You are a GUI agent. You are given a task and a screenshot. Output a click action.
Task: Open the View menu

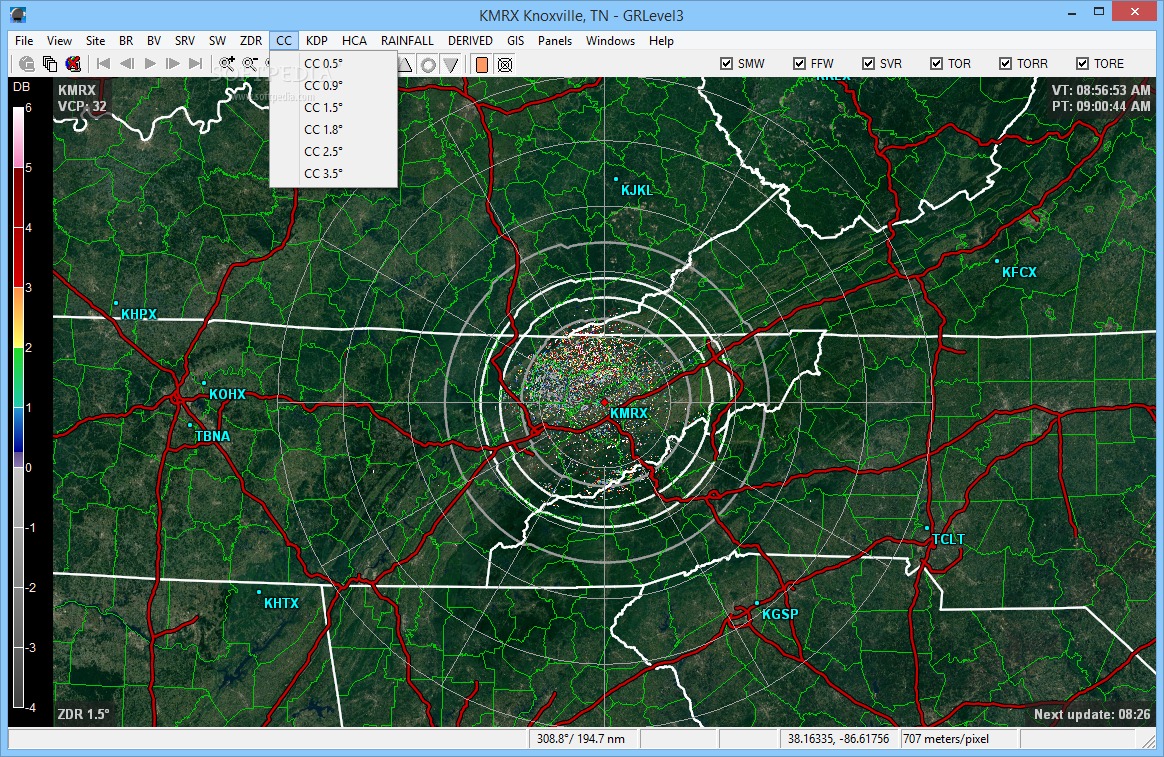(x=59, y=41)
